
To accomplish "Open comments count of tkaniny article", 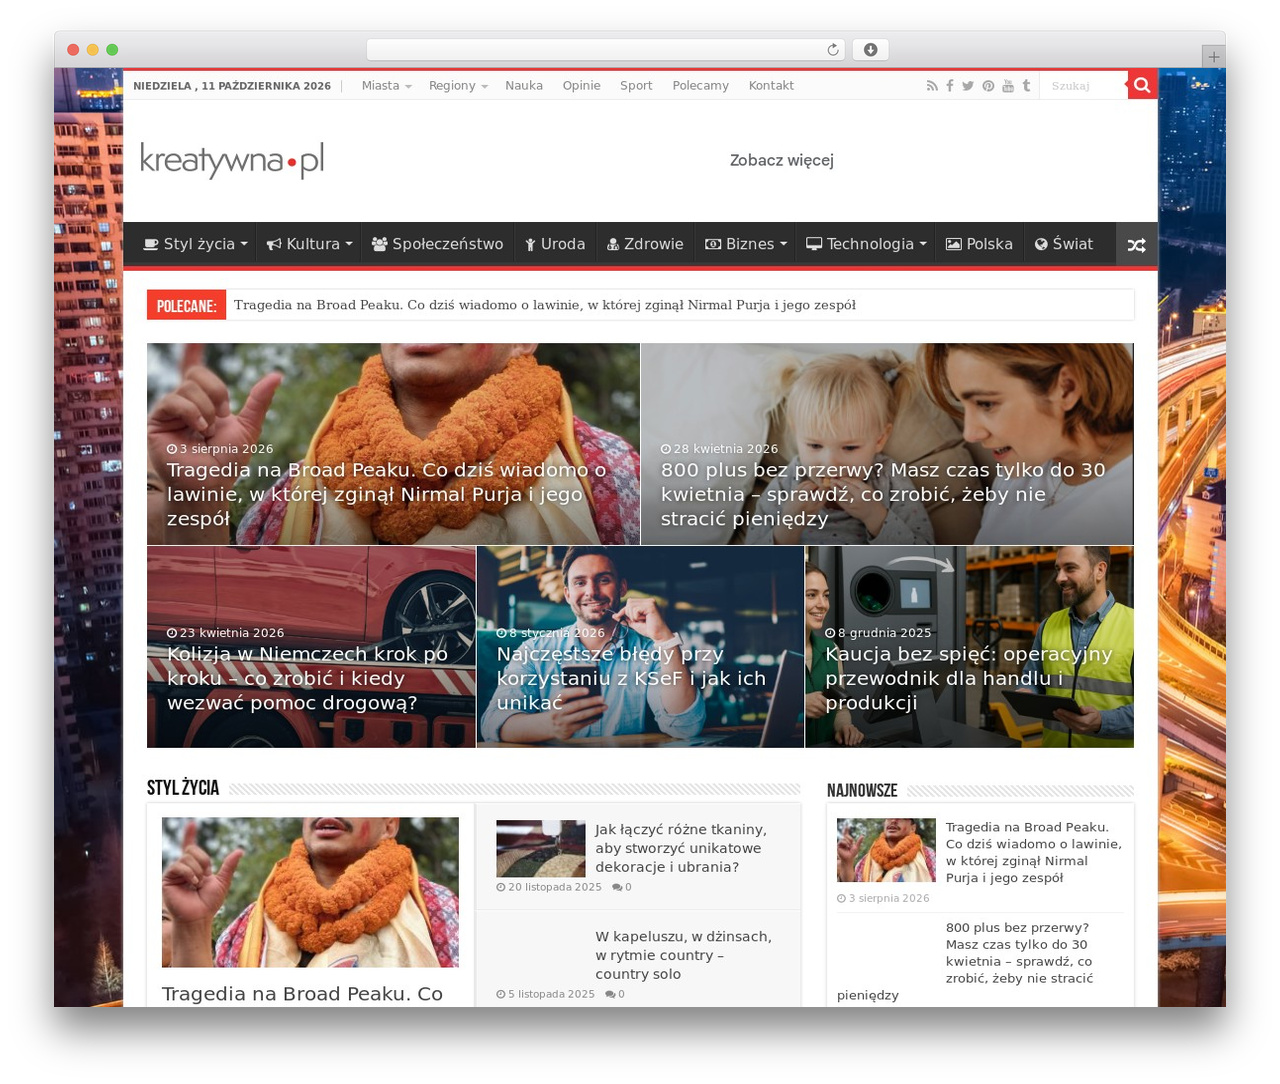I will [x=622, y=887].
